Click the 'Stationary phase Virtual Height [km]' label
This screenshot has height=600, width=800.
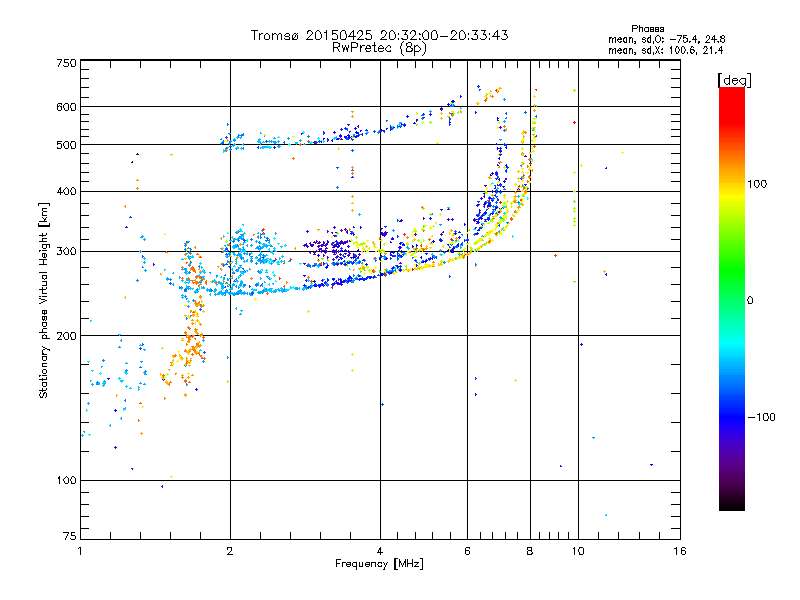pyautogui.click(x=43, y=300)
